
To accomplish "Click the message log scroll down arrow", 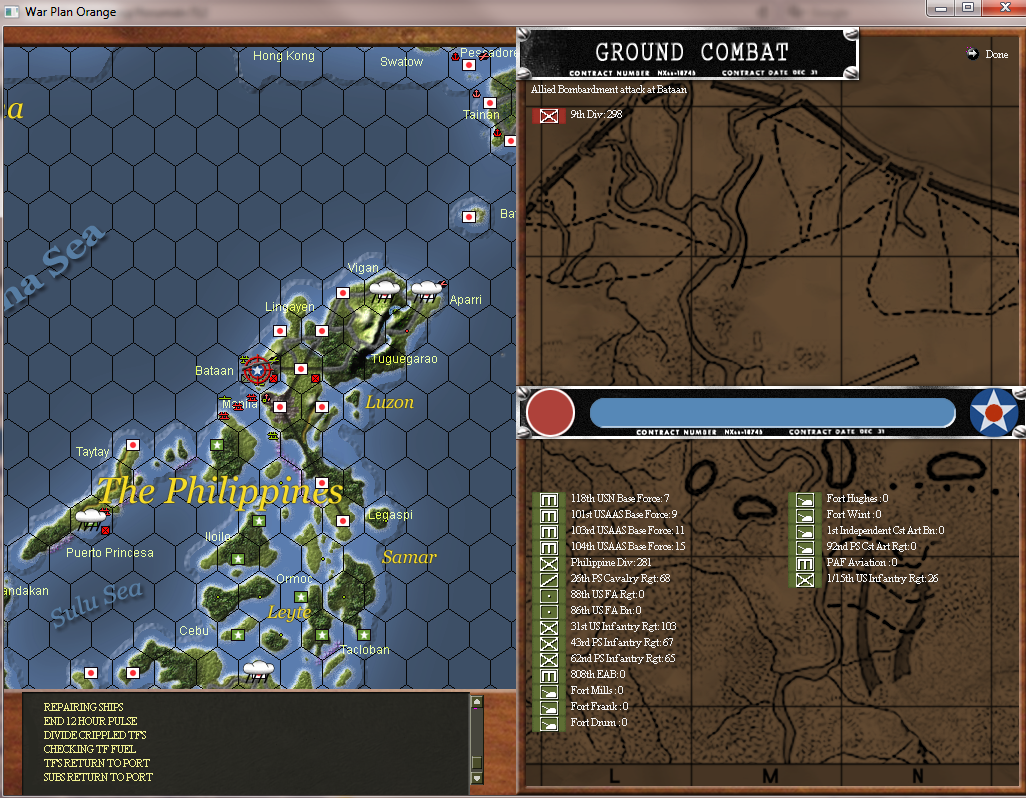I will (477, 778).
